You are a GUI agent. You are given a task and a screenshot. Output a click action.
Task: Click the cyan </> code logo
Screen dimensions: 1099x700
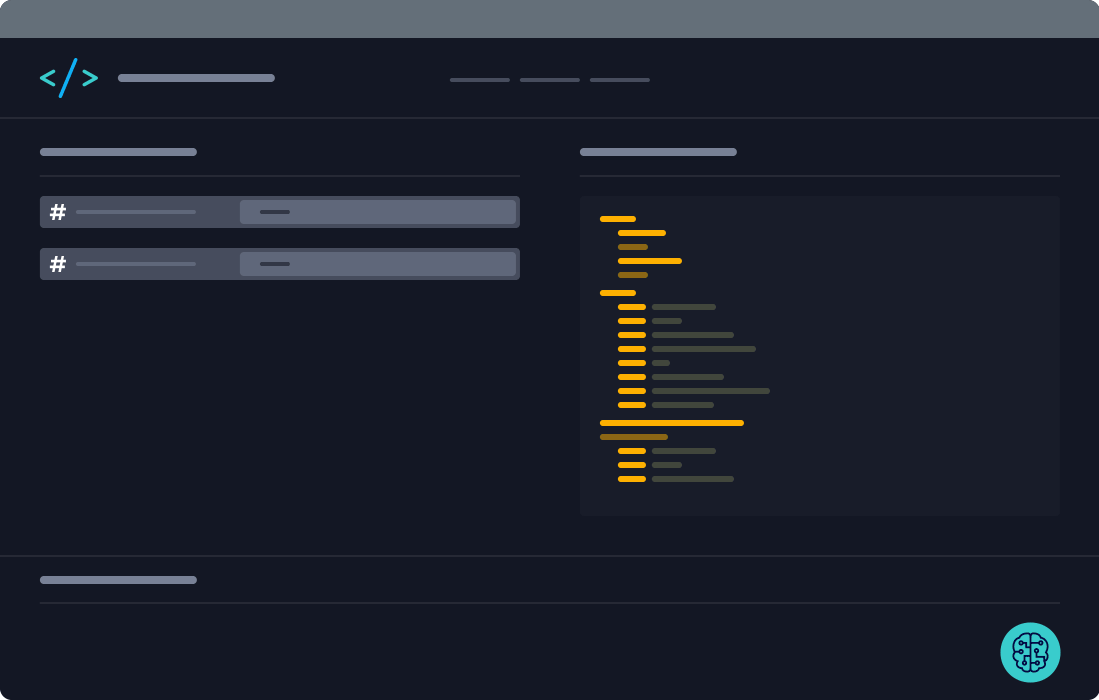(x=68, y=78)
